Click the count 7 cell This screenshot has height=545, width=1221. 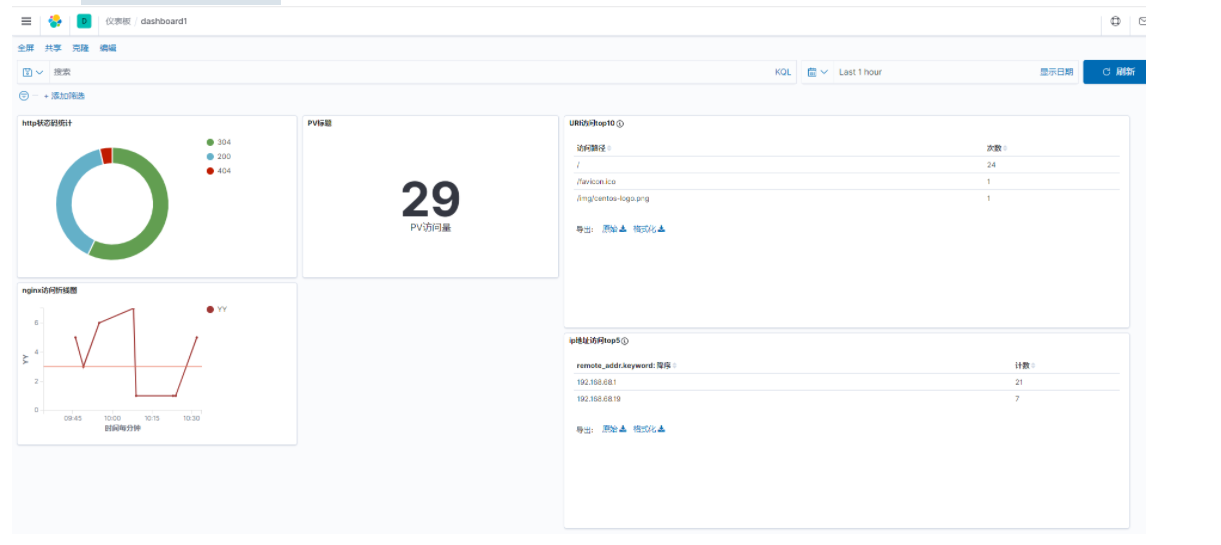[1016, 399]
